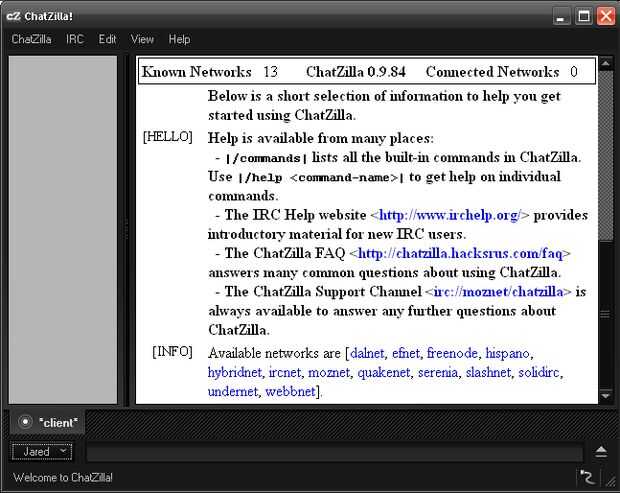This screenshot has width=620, height=493.
Task: Open the Help menu
Action: [180, 39]
